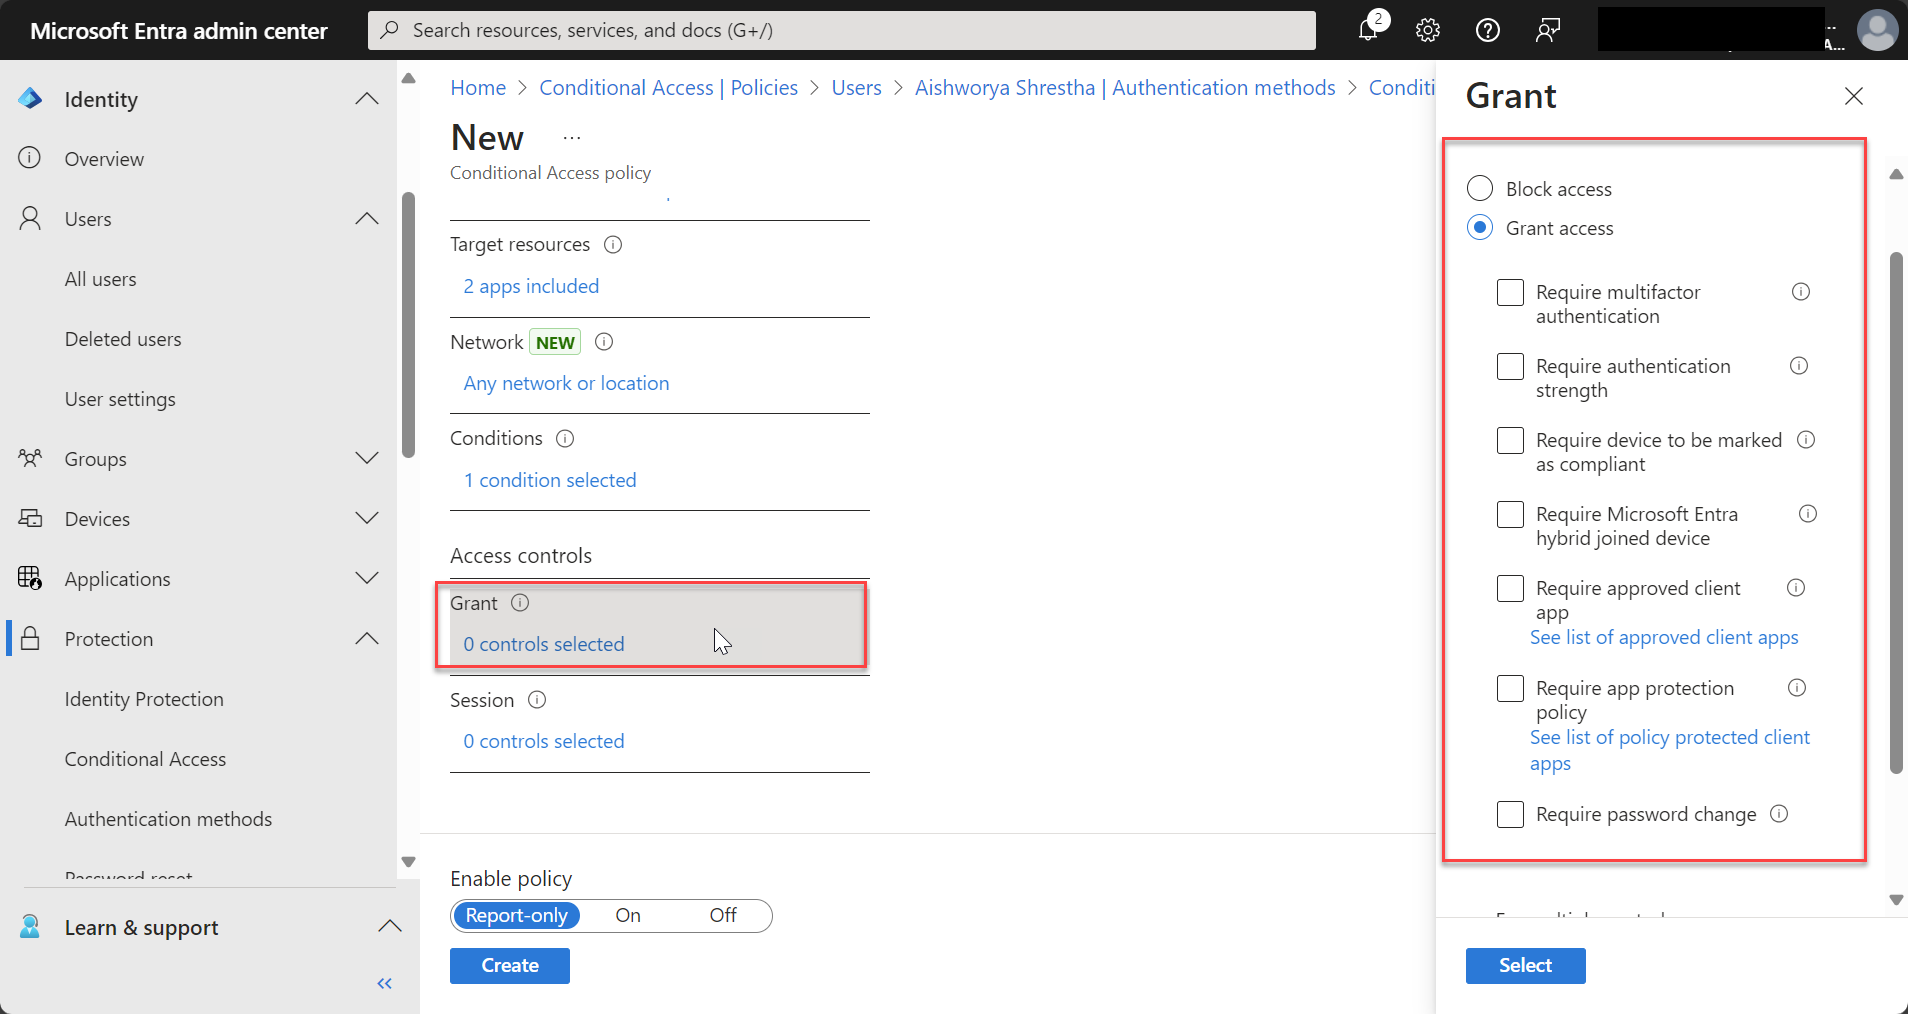Click info icon for hybrid joined device
Image resolution: width=1908 pixels, height=1014 pixels.
[x=1808, y=514]
